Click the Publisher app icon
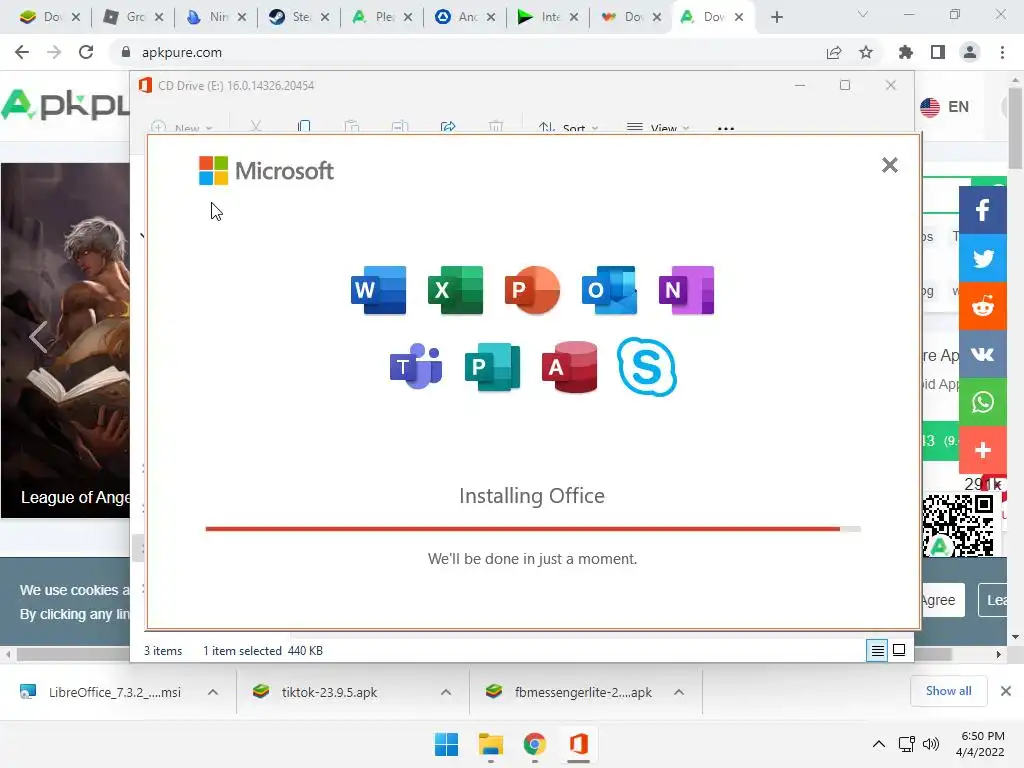1024x768 pixels. pos(492,366)
